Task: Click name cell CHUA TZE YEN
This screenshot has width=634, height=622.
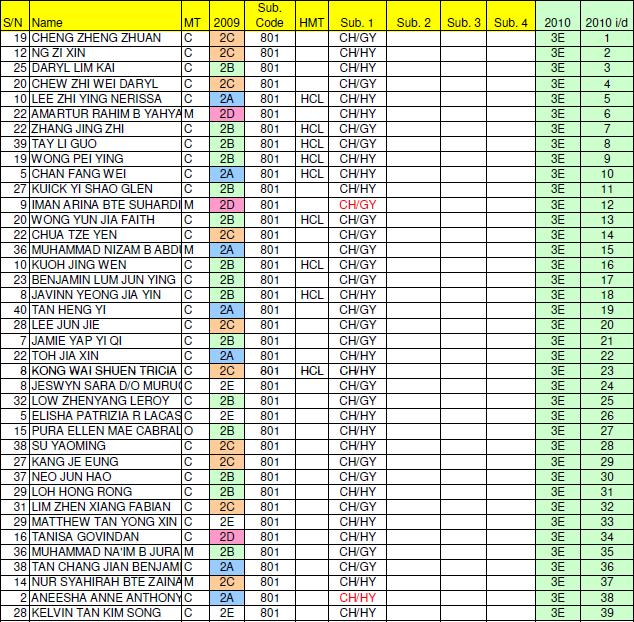Action: [x=105, y=235]
